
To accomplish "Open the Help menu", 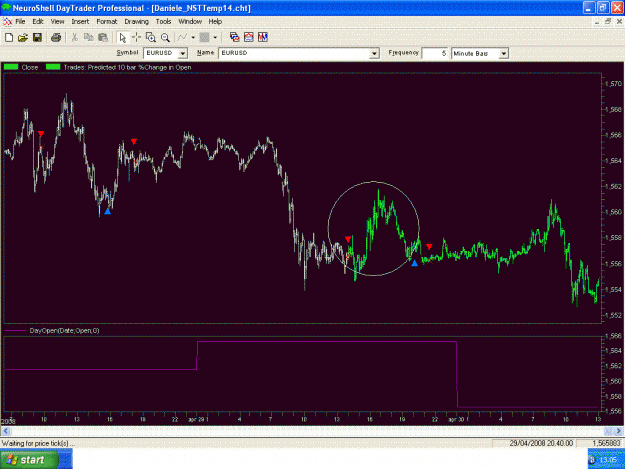I will [x=215, y=22].
